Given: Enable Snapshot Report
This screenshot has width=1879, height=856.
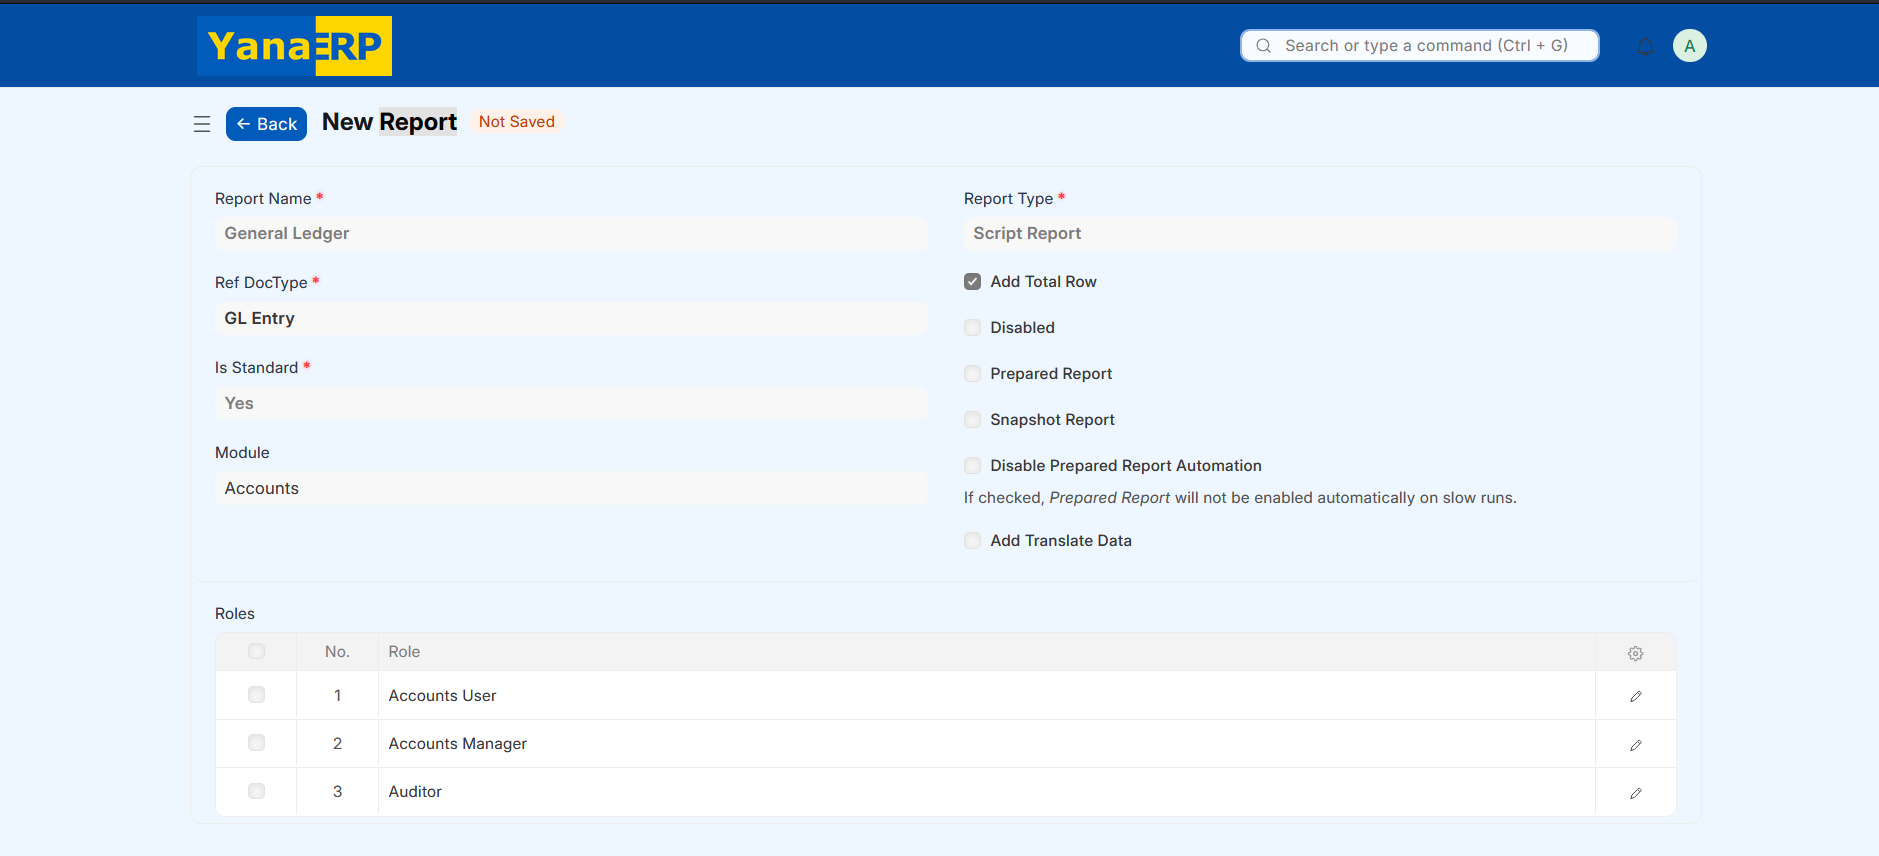Looking at the screenshot, I should tap(972, 420).
